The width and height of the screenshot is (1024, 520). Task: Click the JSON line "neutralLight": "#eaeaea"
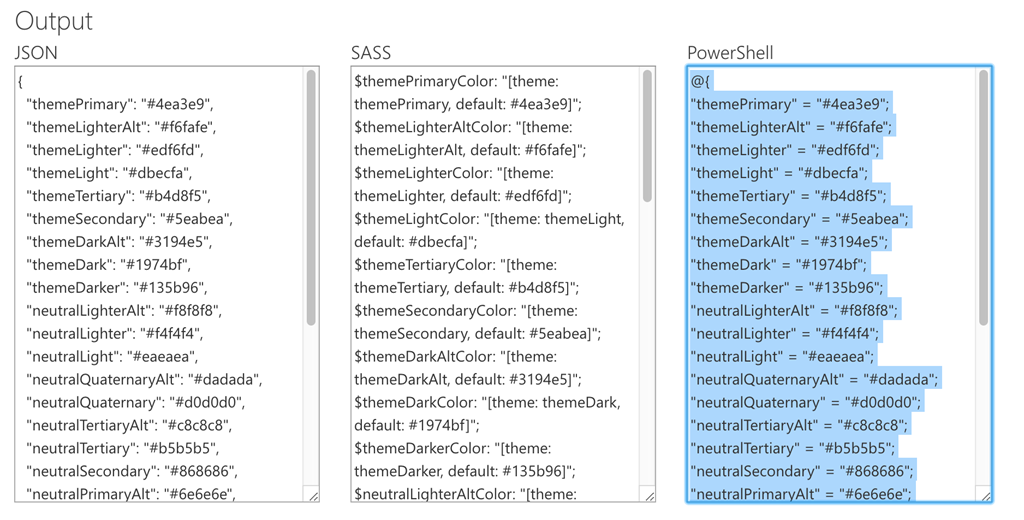pyautogui.click(x=112, y=357)
